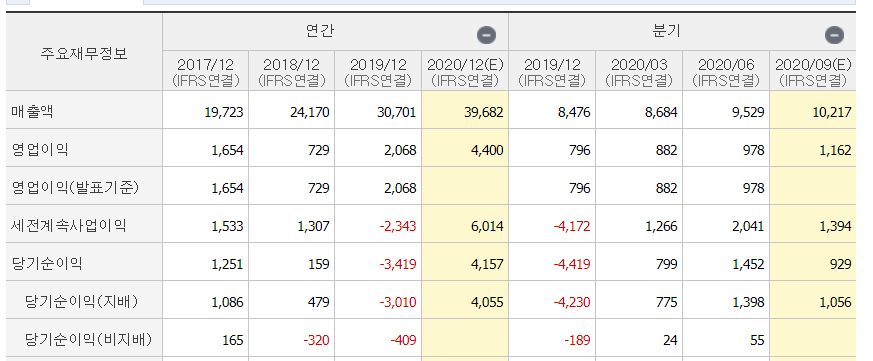Select quarterly revenue 8,684
The height and width of the screenshot is (361, 873).
[661, 113]
